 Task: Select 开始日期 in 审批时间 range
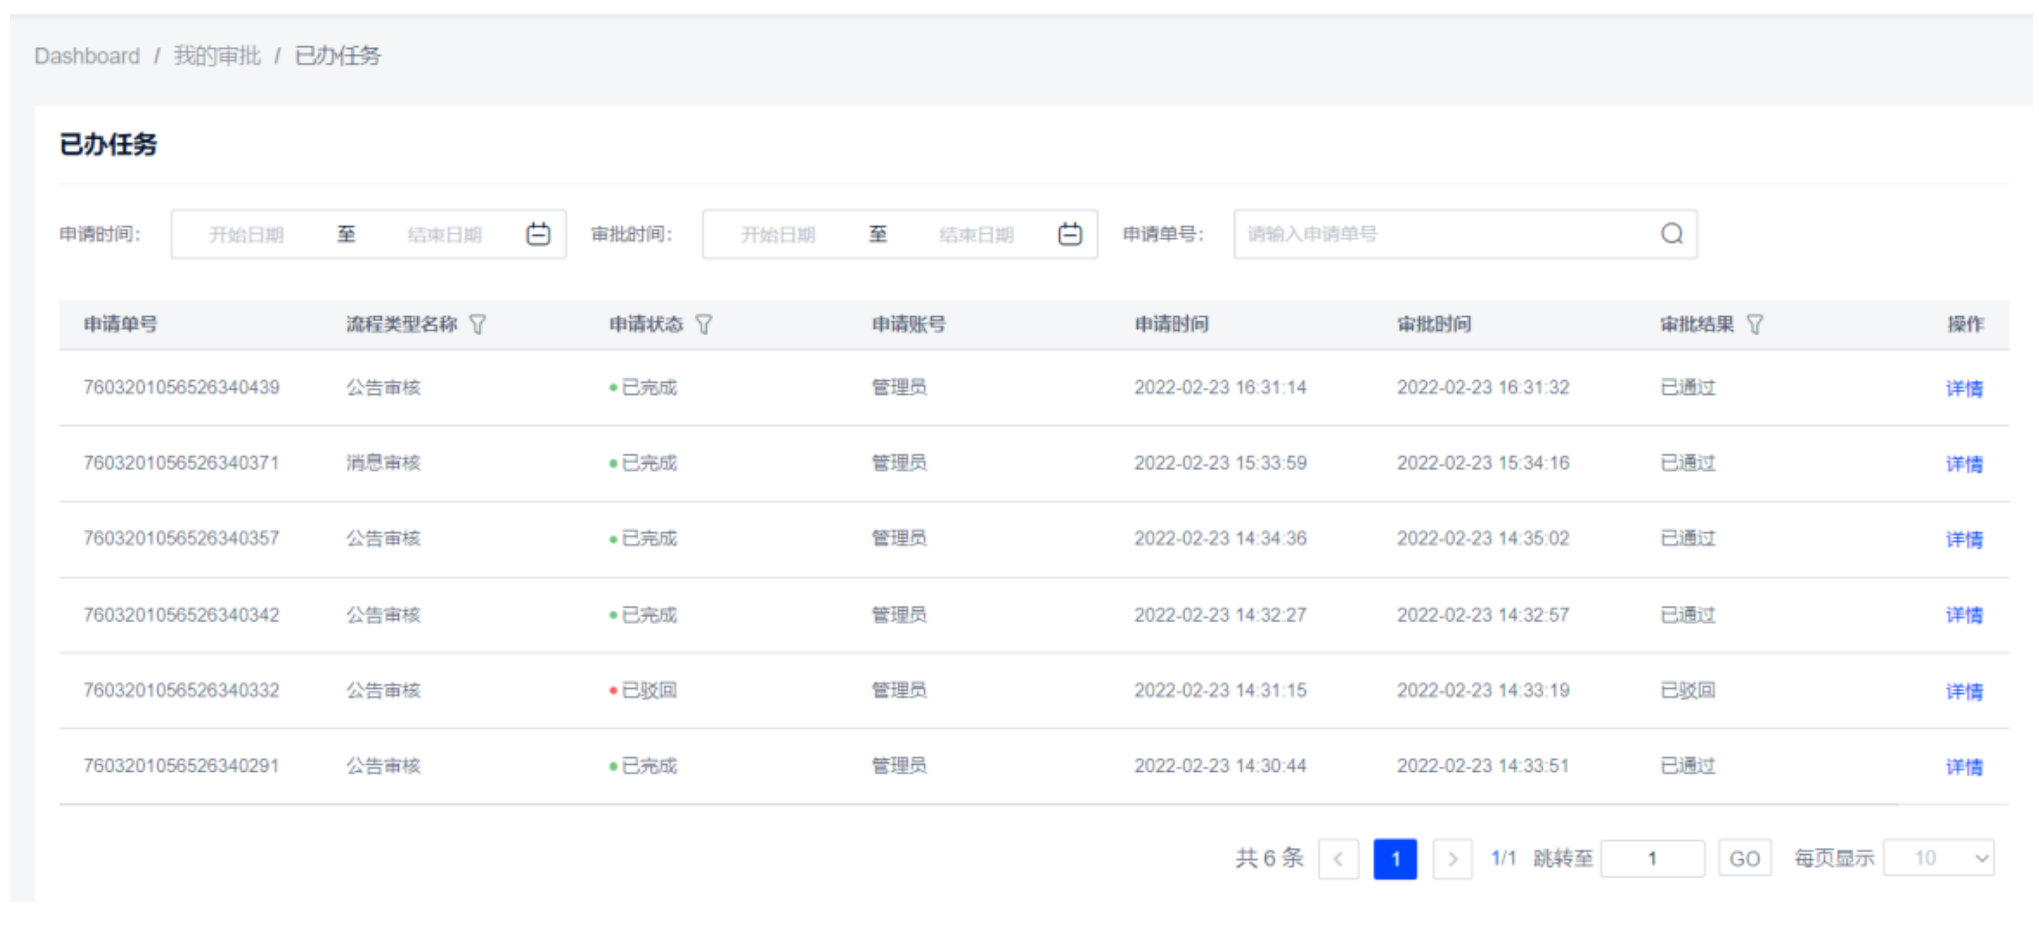click(x=778, y=235)
